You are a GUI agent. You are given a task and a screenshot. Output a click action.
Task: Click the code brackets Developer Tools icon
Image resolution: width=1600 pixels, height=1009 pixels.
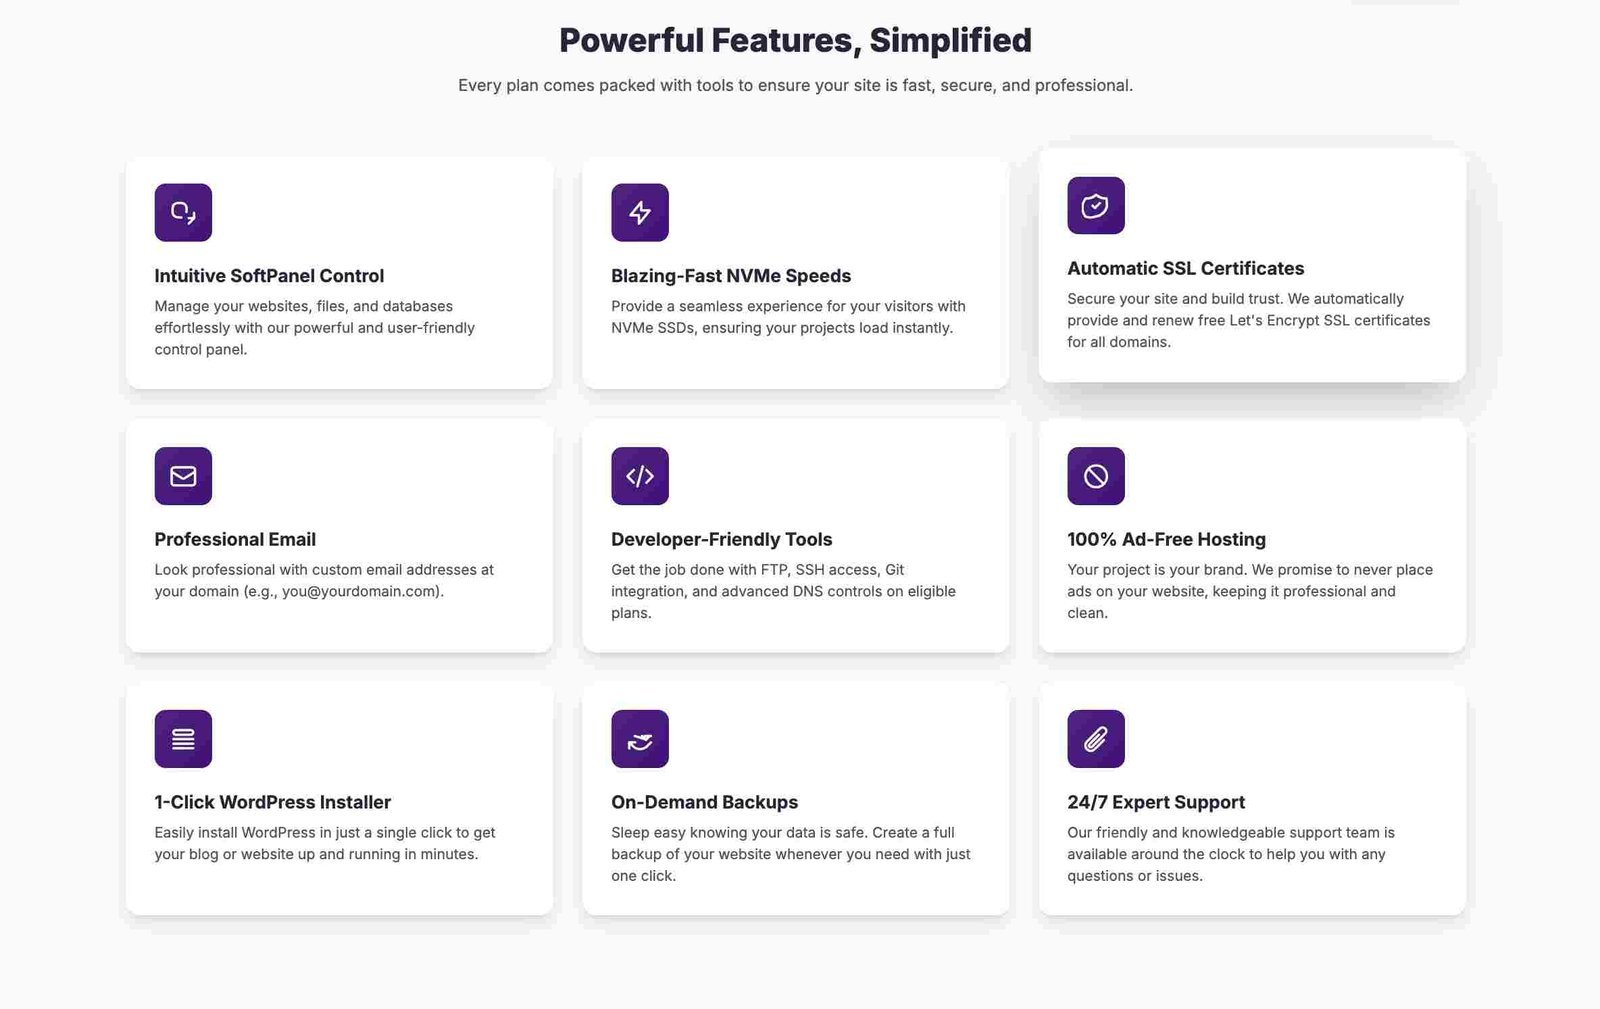640,476
